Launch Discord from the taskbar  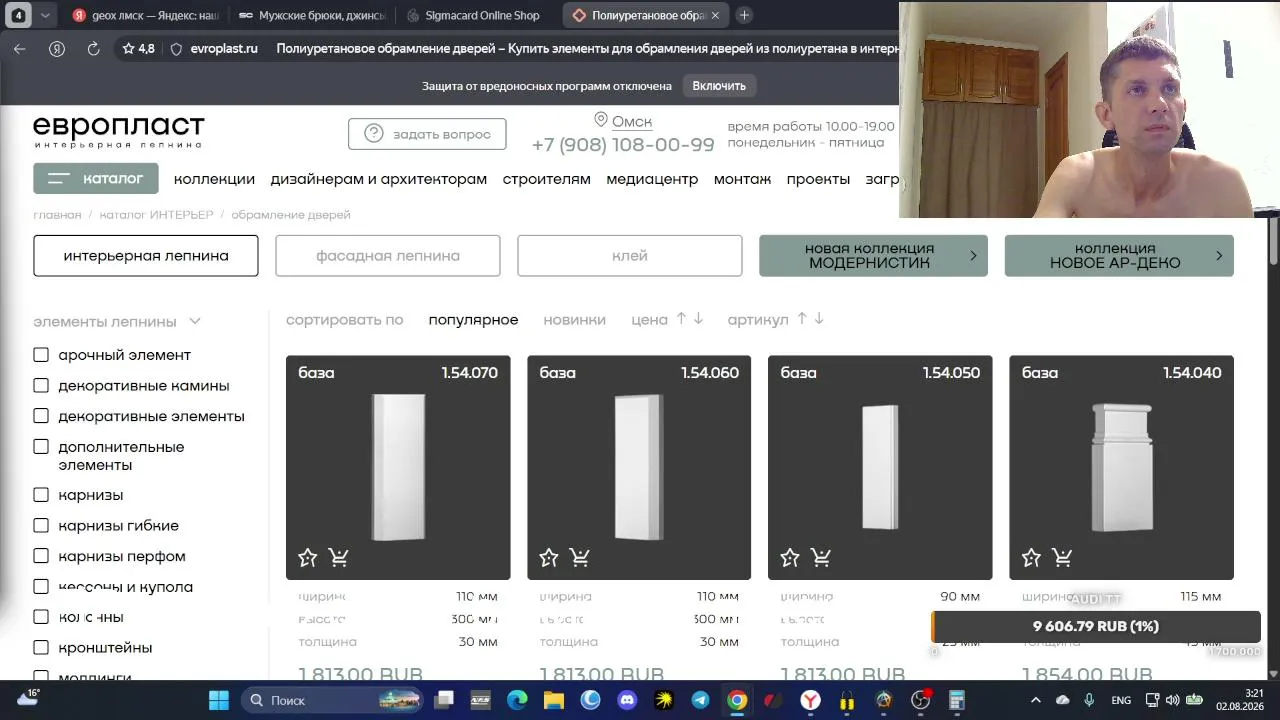click(627, 700)
